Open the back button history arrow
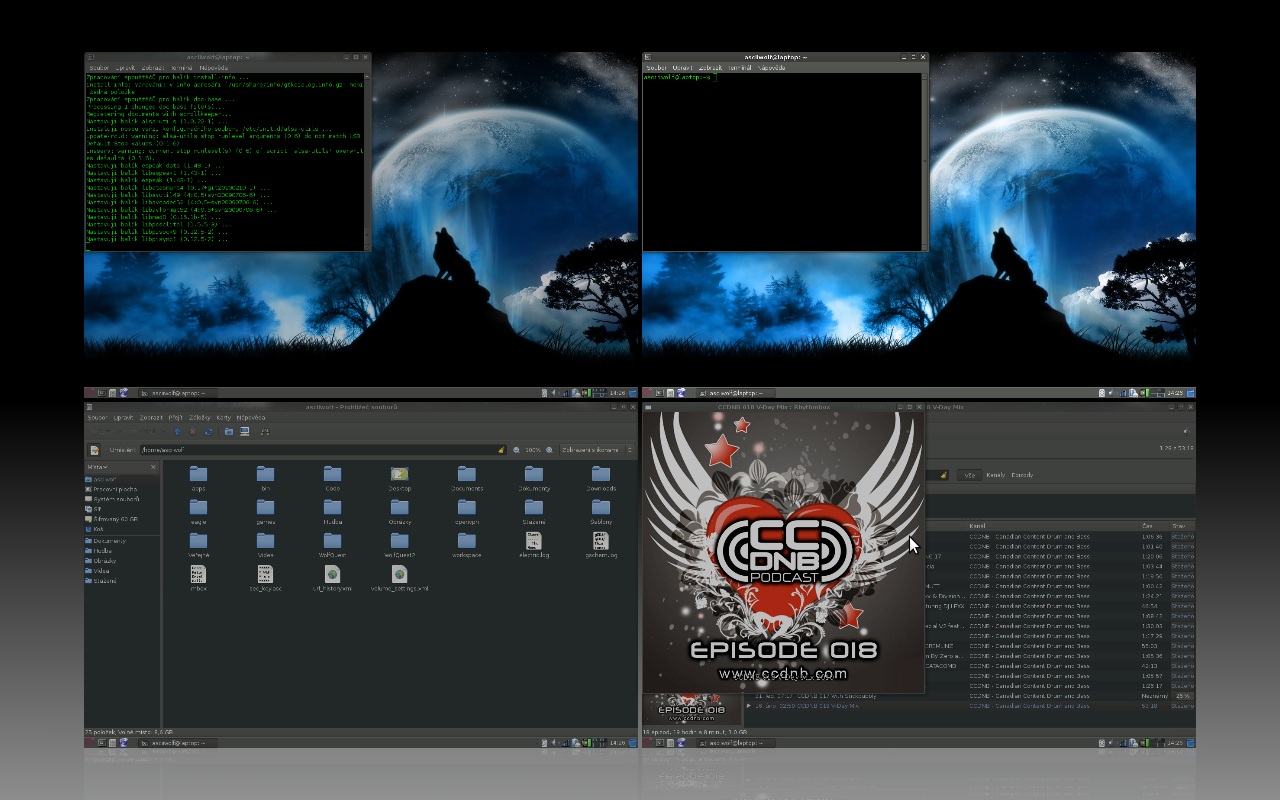1280x800 pixels. 120,431
